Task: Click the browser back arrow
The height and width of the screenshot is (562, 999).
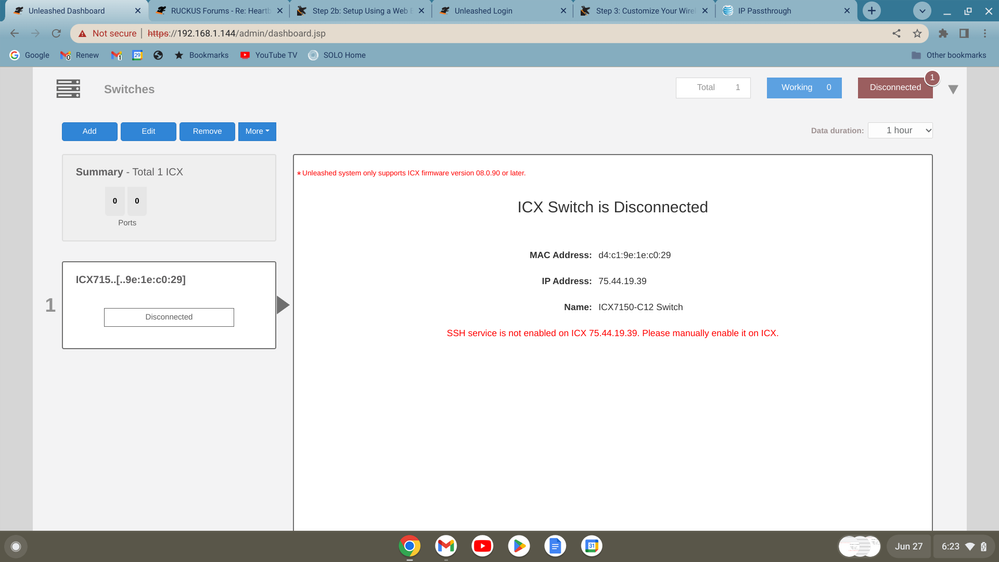Action: coord(15,33)
